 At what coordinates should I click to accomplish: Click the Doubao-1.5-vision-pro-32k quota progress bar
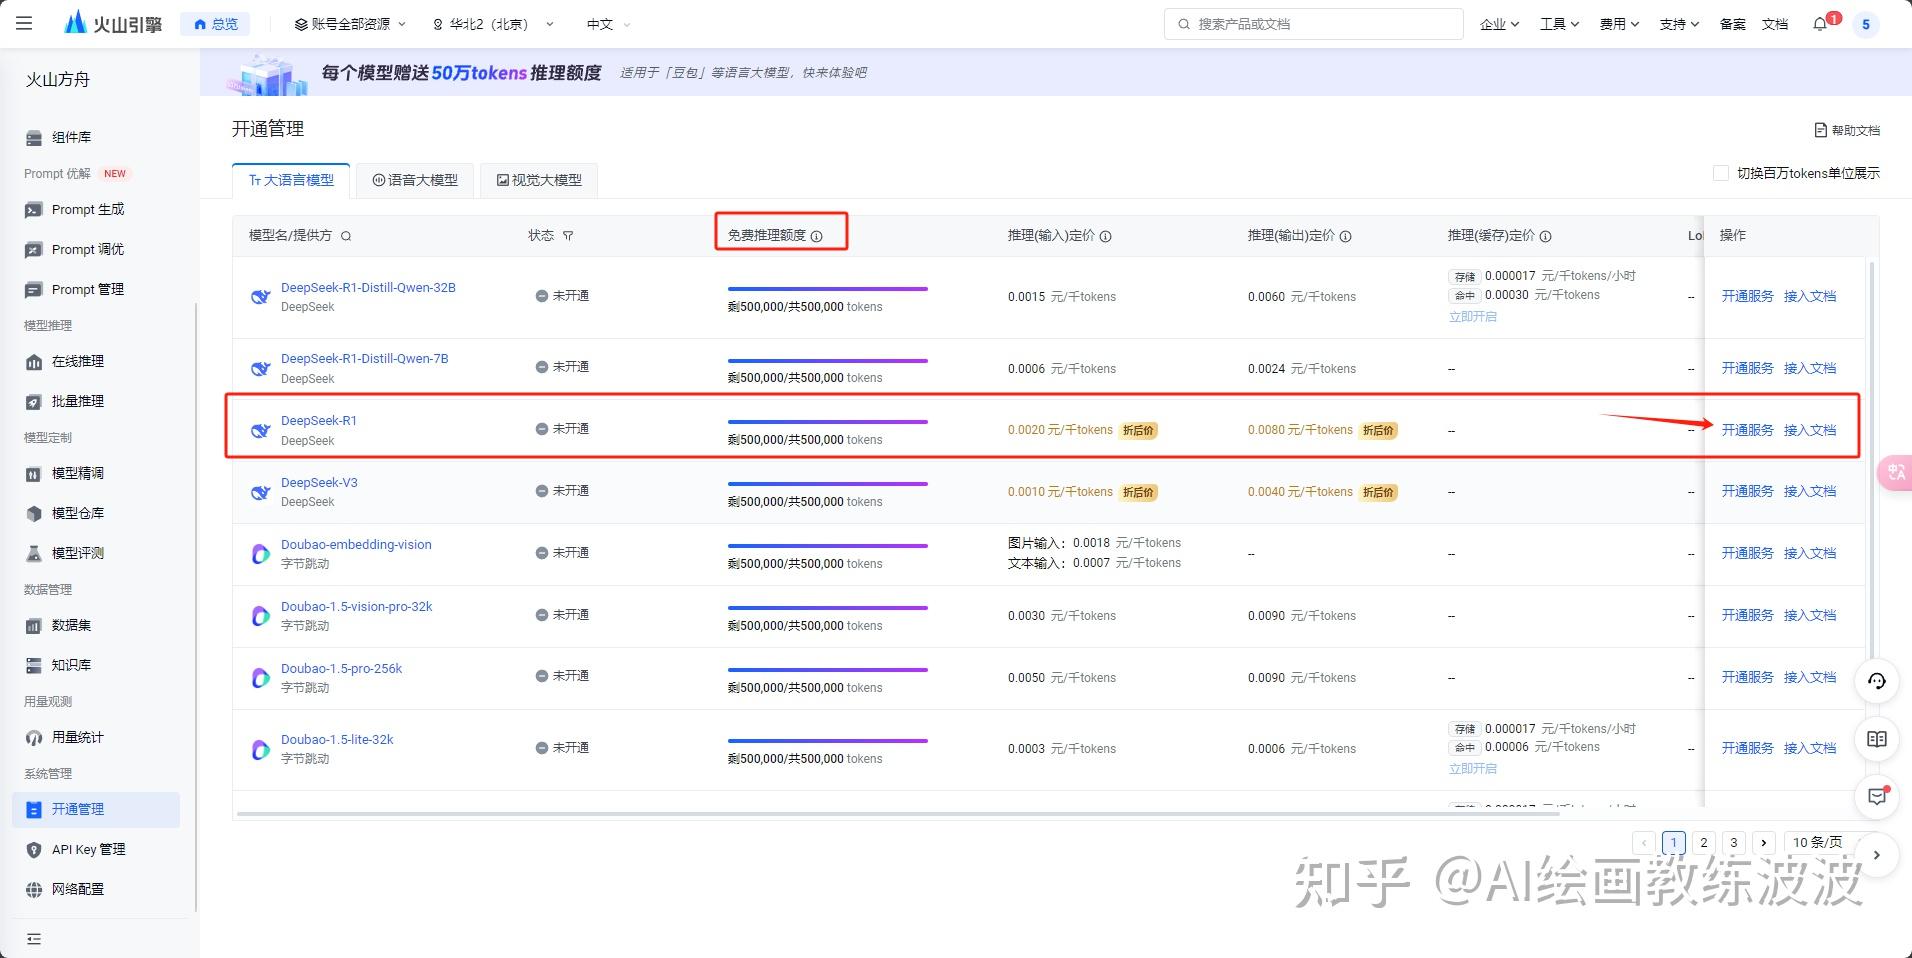[828, 608]
